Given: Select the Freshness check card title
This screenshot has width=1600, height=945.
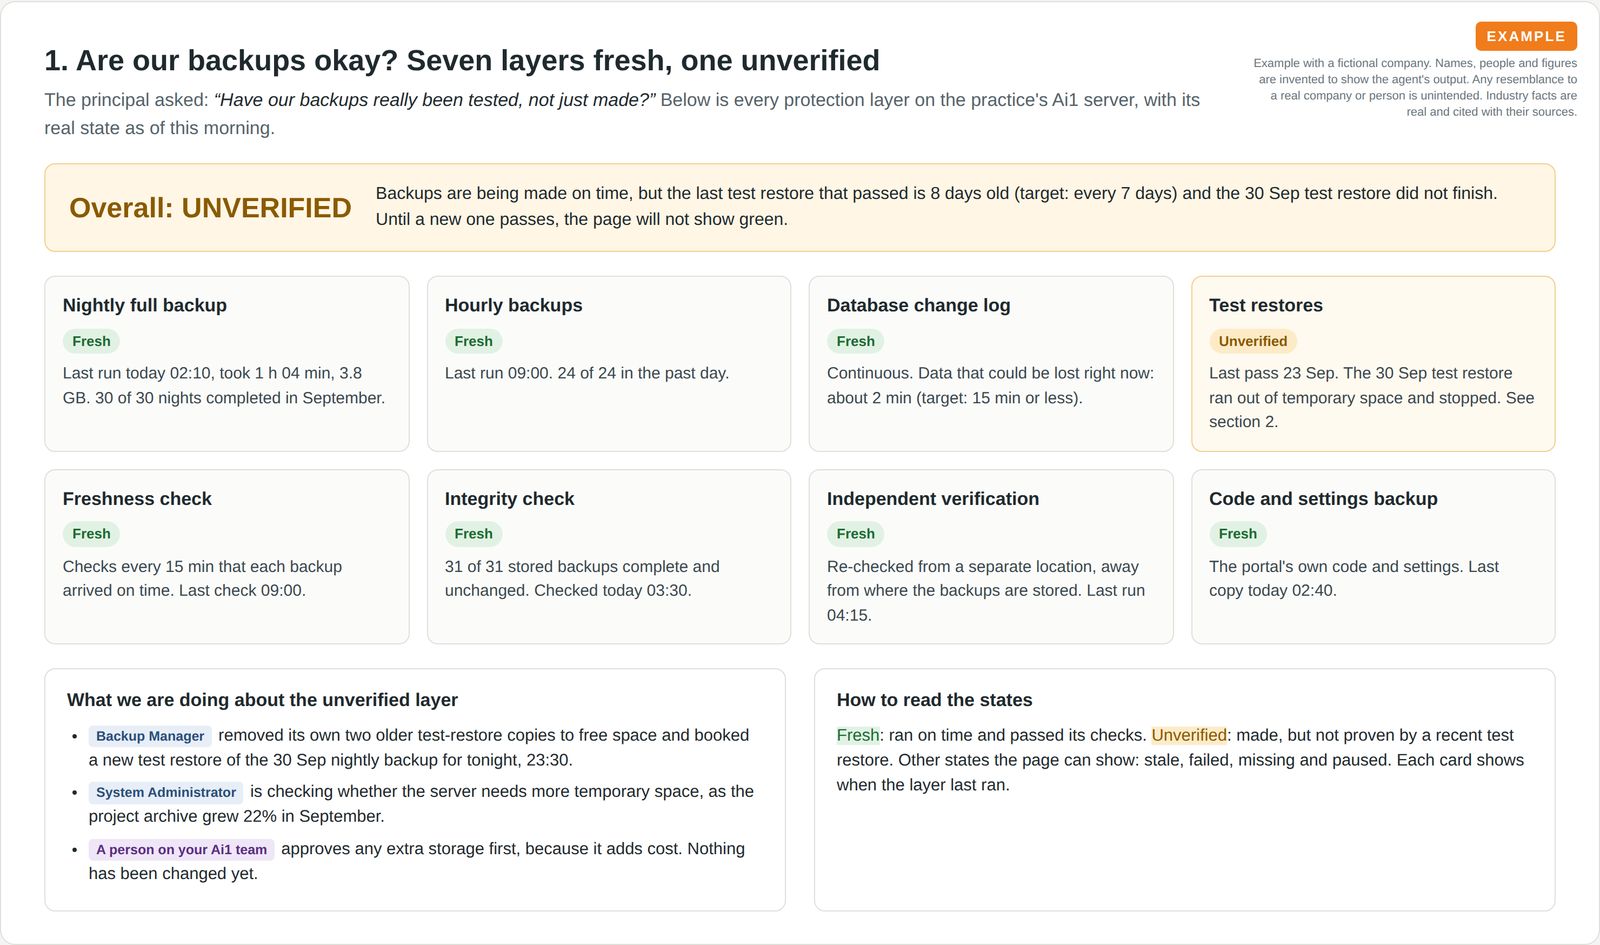Looking at the screenshot, I should 137,498.
